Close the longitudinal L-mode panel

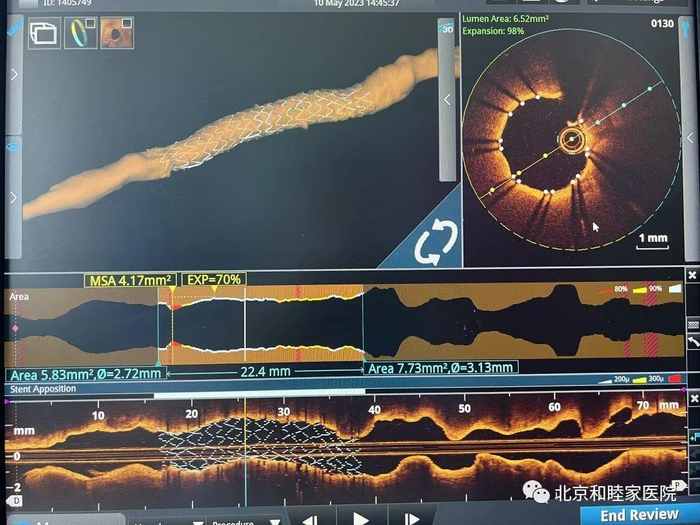pyautogui.click(x=693, y=399)
